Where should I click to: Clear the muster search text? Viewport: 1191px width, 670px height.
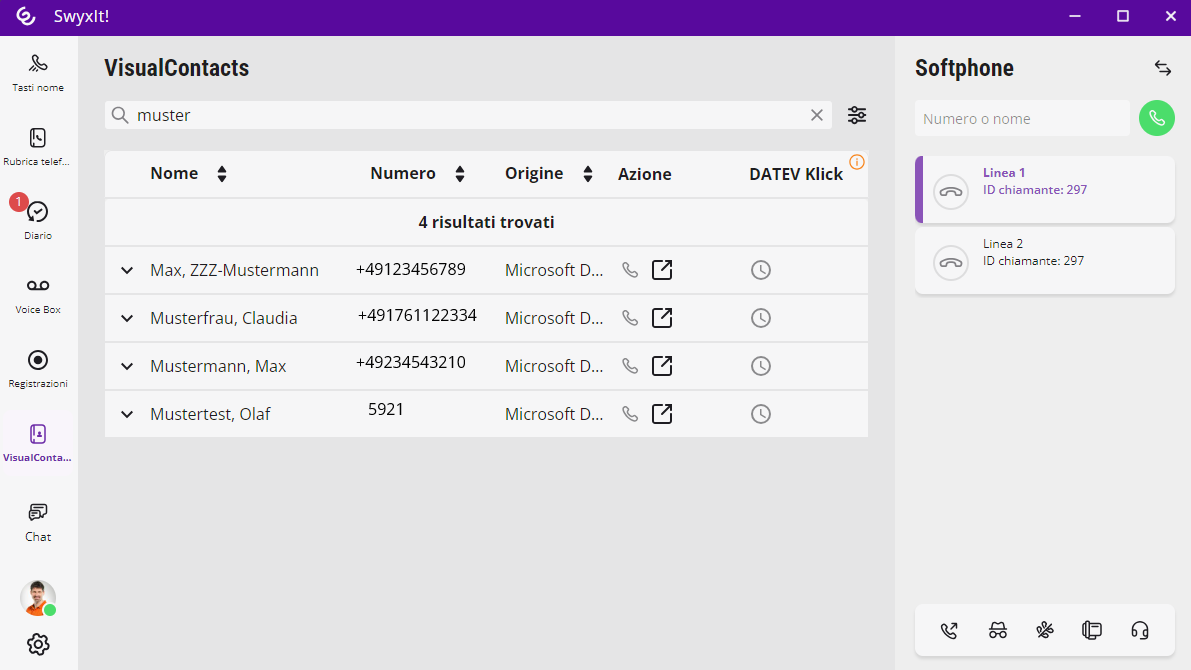tap(817, 115)
